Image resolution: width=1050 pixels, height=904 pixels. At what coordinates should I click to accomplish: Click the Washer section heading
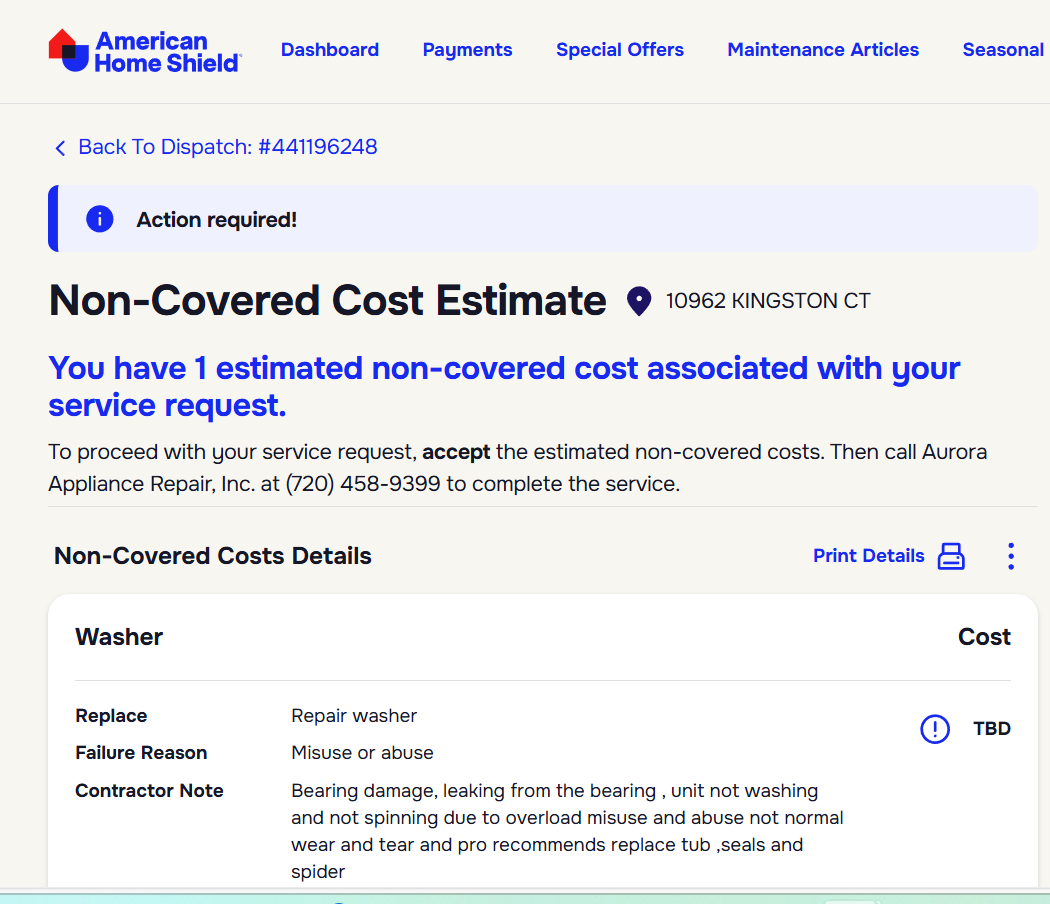tap(119, 637)
